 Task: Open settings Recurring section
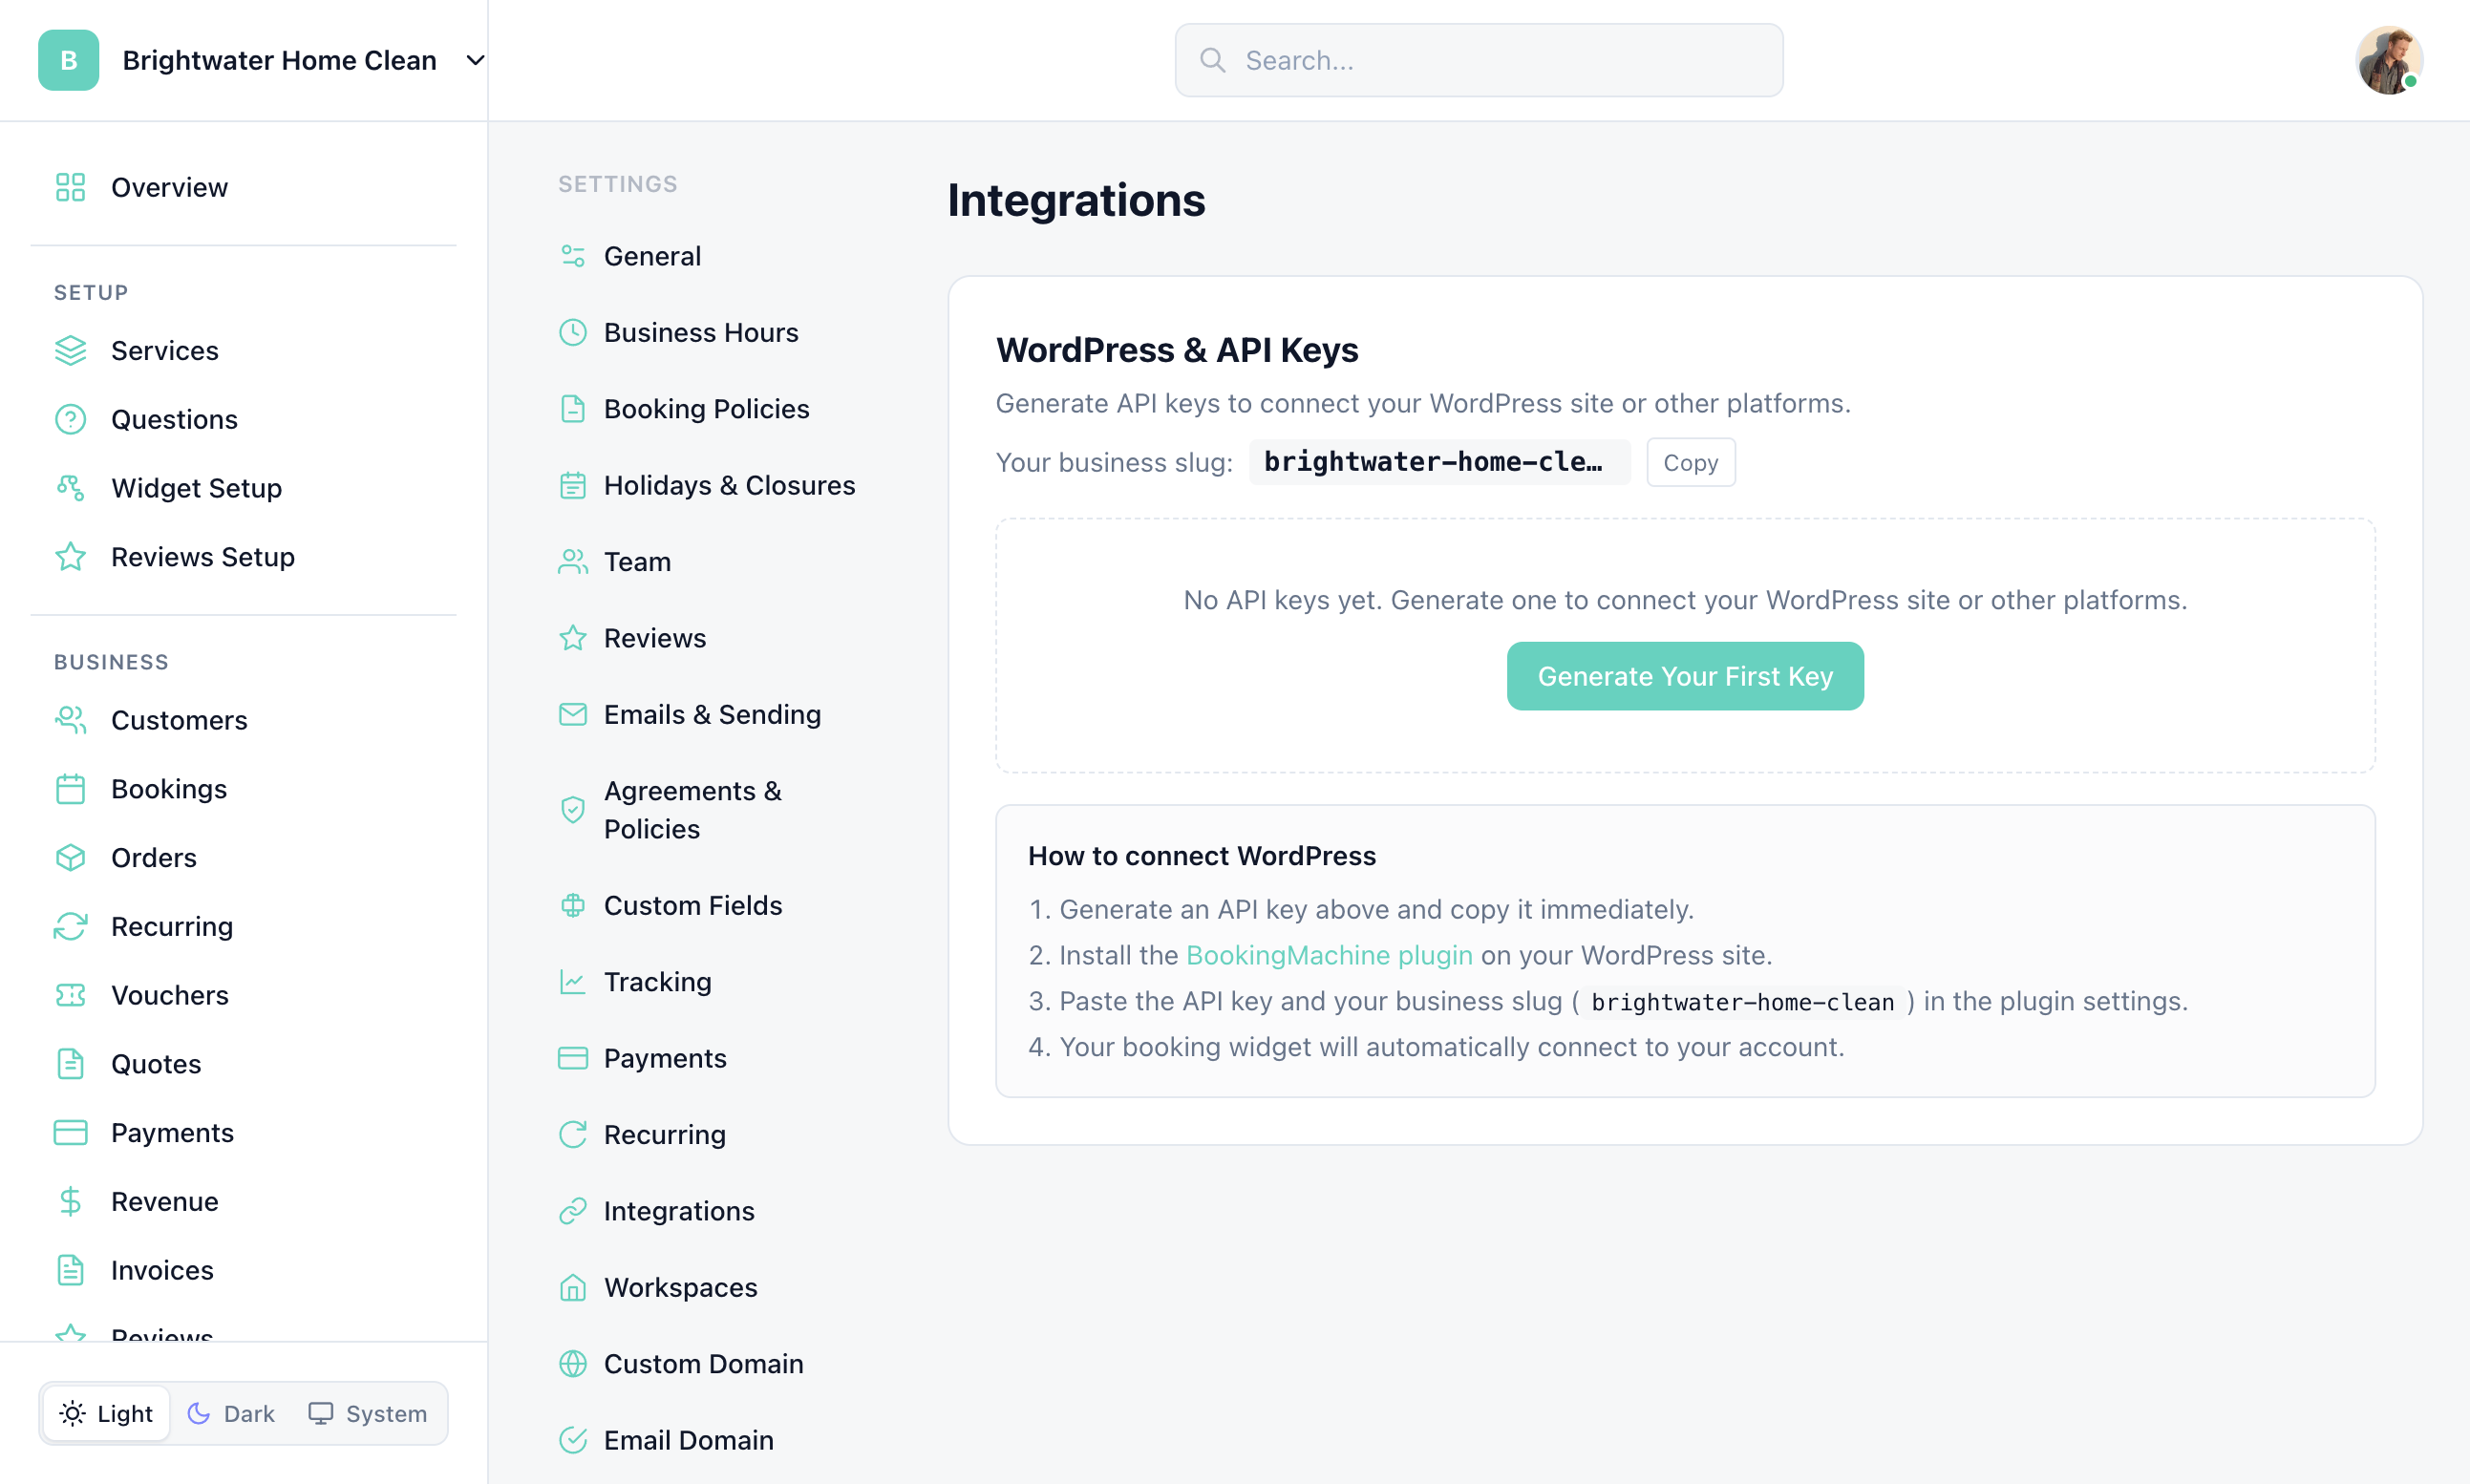(665, 1135)
